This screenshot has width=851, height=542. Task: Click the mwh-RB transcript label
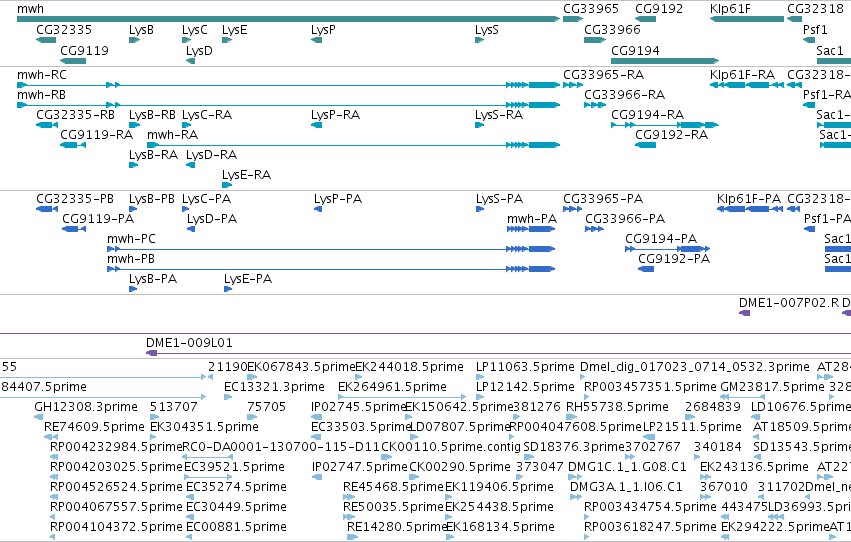coord(41,94)
